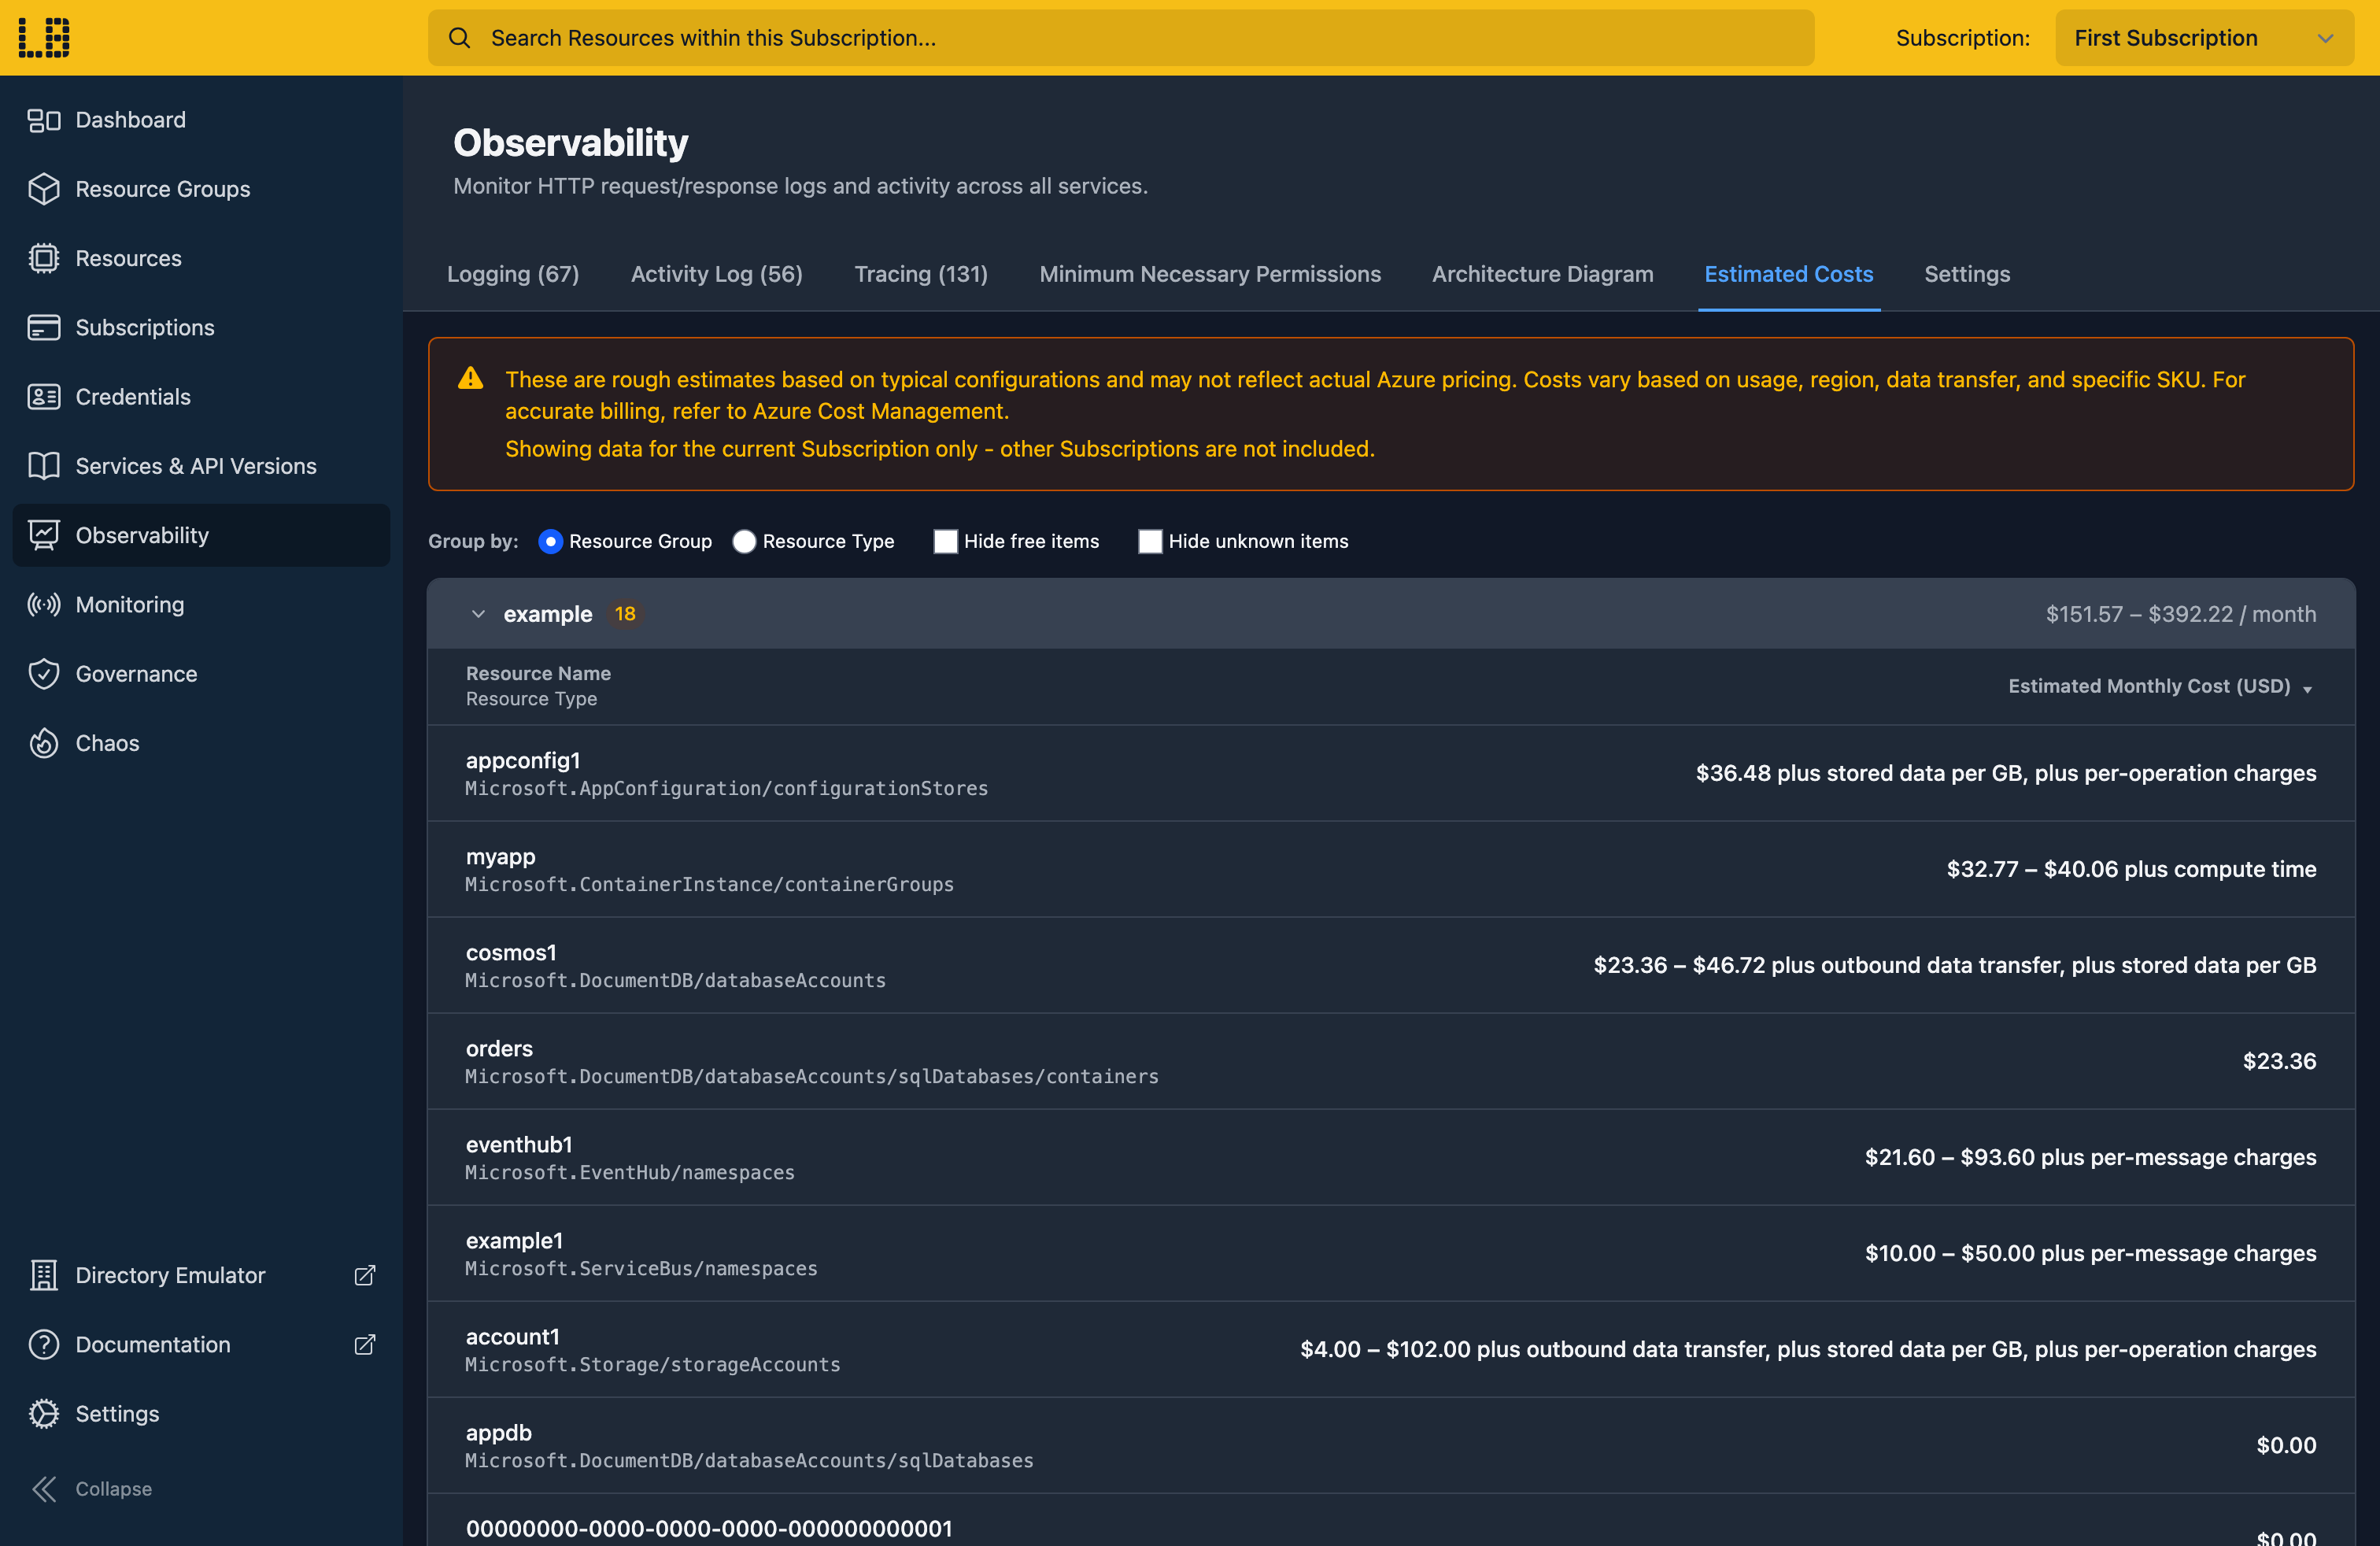Viewport: 2380px width, 1546px height.
Task: Click the myapp container group name
Action: pyautogui.click(x=501, y=857)
